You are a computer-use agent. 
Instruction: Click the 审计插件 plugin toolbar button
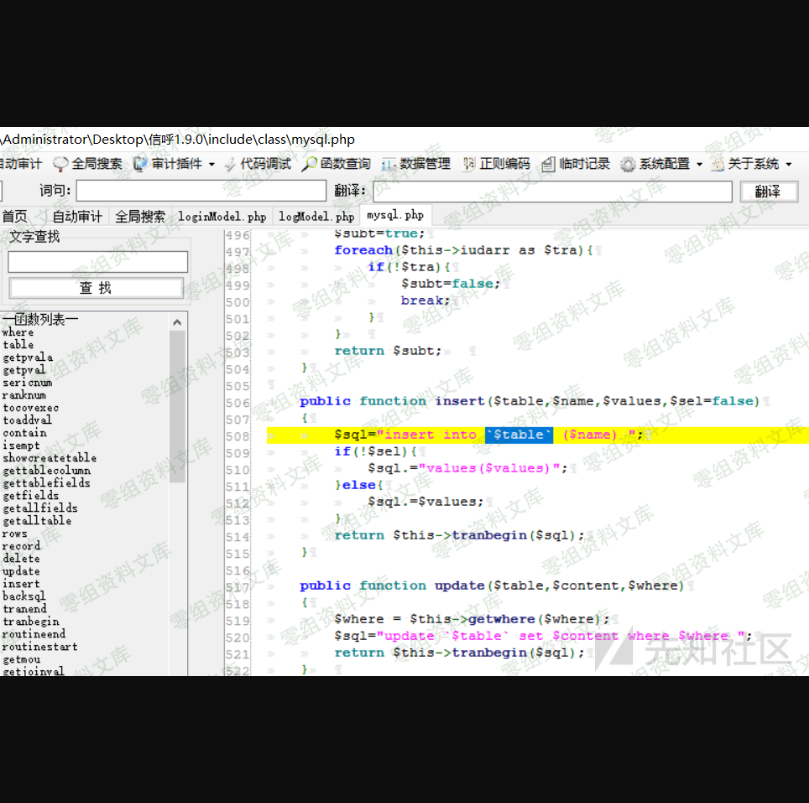168,164
